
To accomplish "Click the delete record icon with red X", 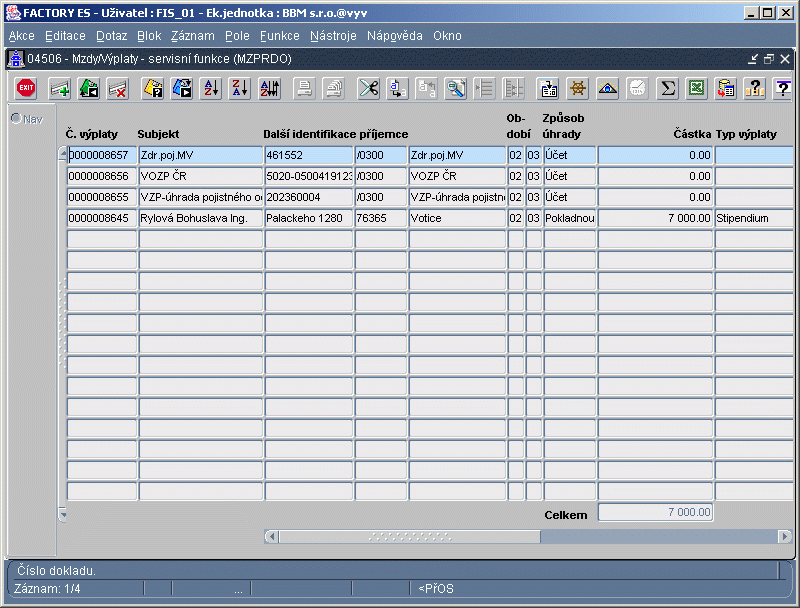I will 118,88.
